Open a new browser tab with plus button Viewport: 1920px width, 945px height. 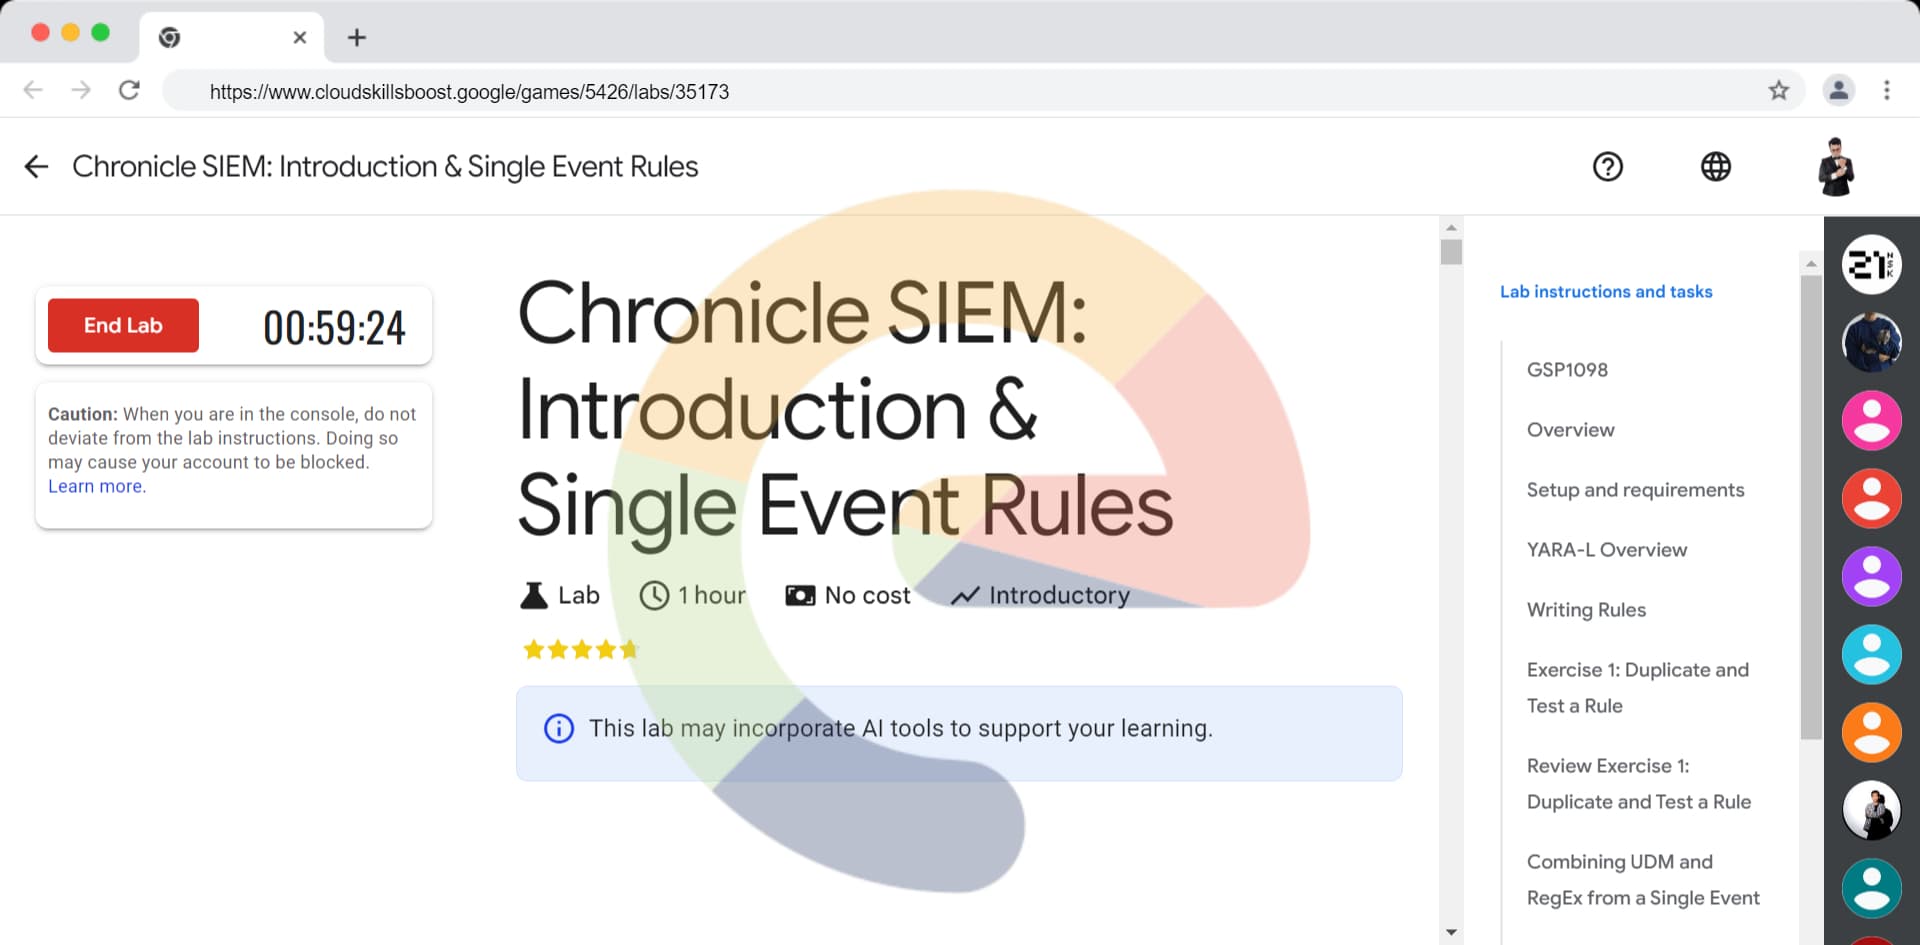point(356,38)
